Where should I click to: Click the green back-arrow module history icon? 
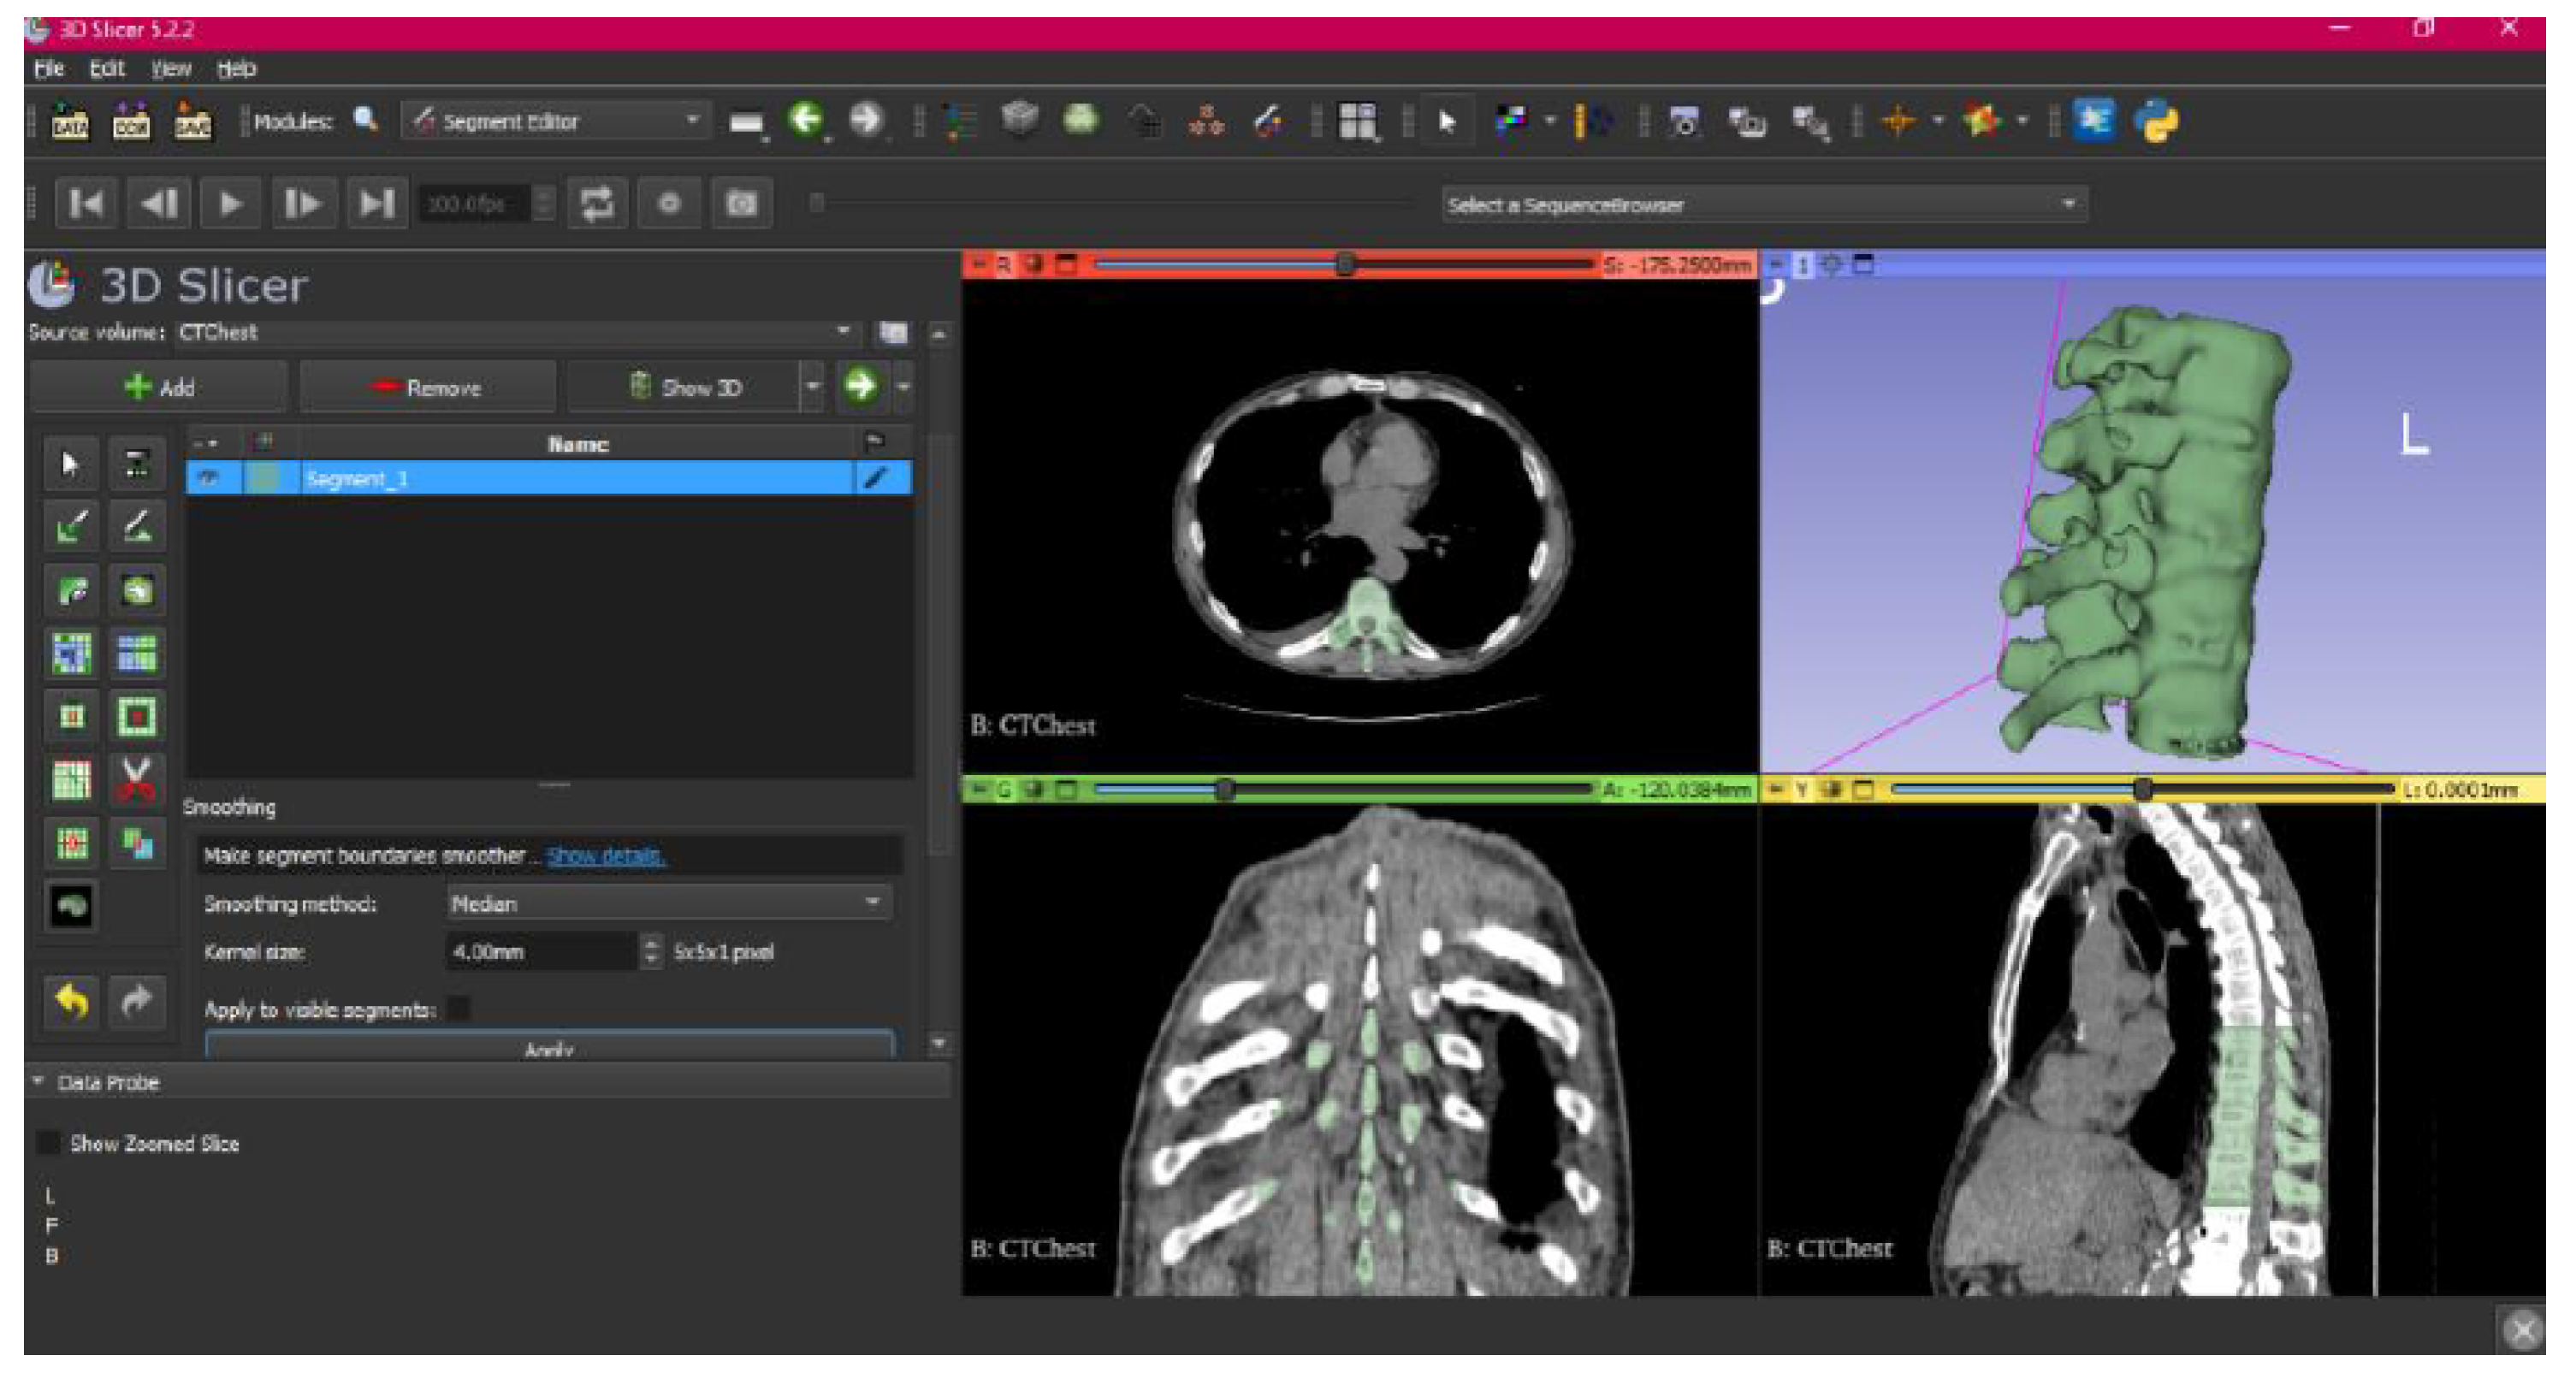coord(805,121)
